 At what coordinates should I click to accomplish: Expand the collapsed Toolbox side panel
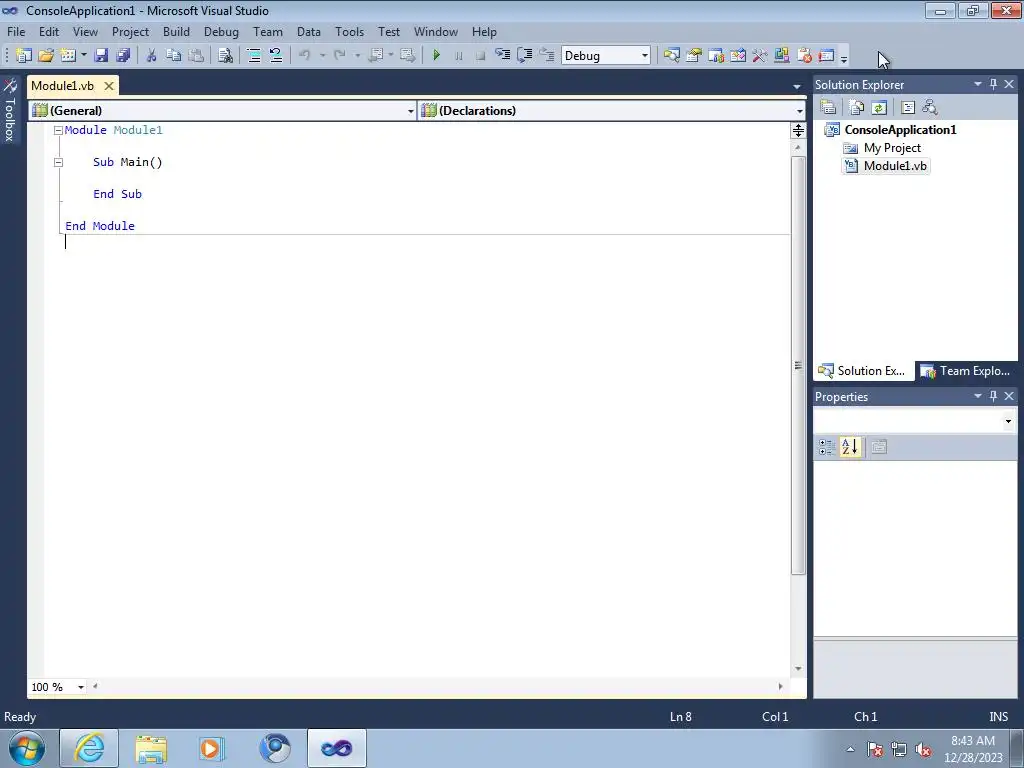(x=10, y=110)
